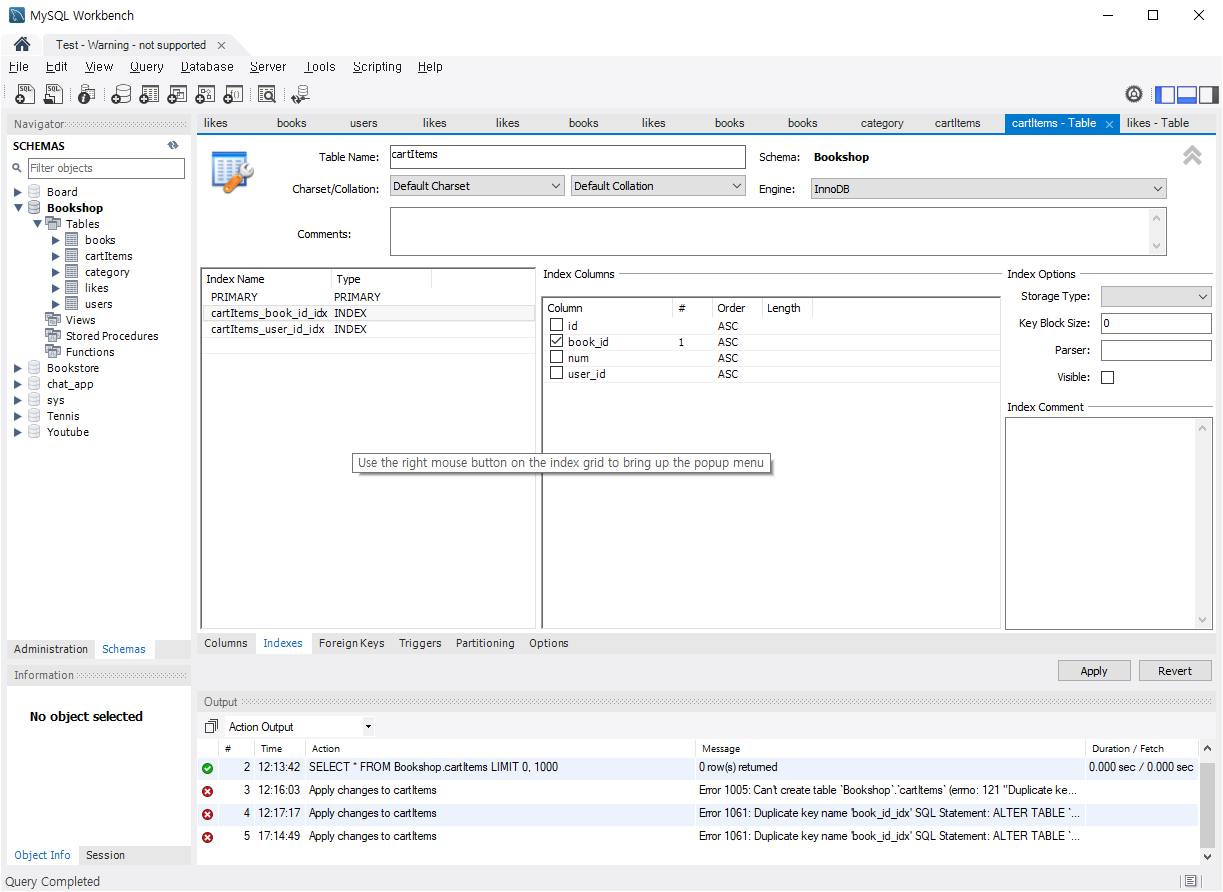Click the success icon of output row 2

(x=207, y=768)
